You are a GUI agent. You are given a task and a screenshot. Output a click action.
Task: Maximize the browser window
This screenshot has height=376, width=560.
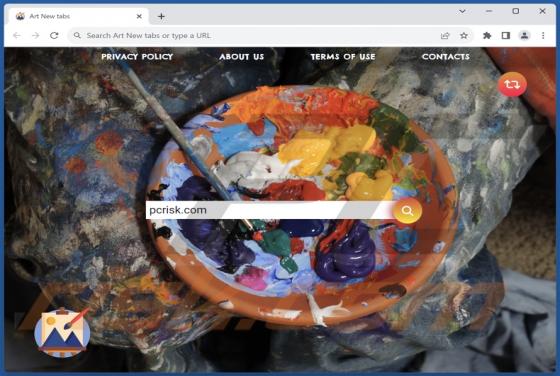pos(516,11)
